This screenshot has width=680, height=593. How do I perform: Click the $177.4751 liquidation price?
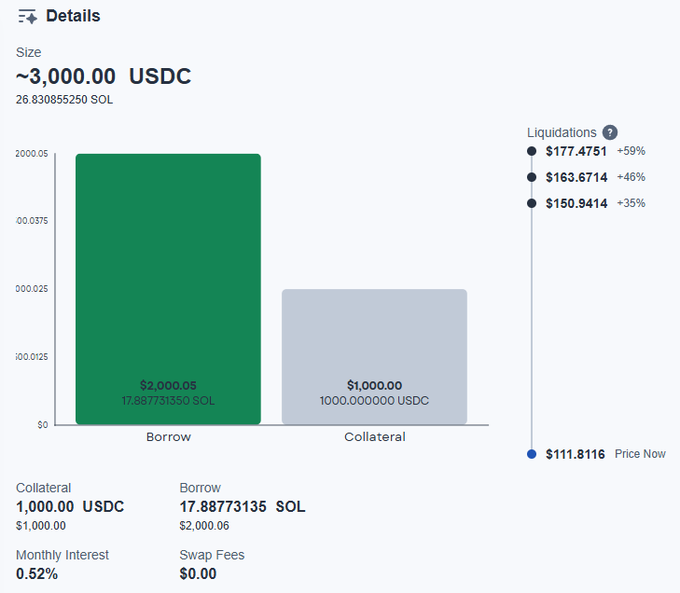pyautogui.click(x=576, y=151)
